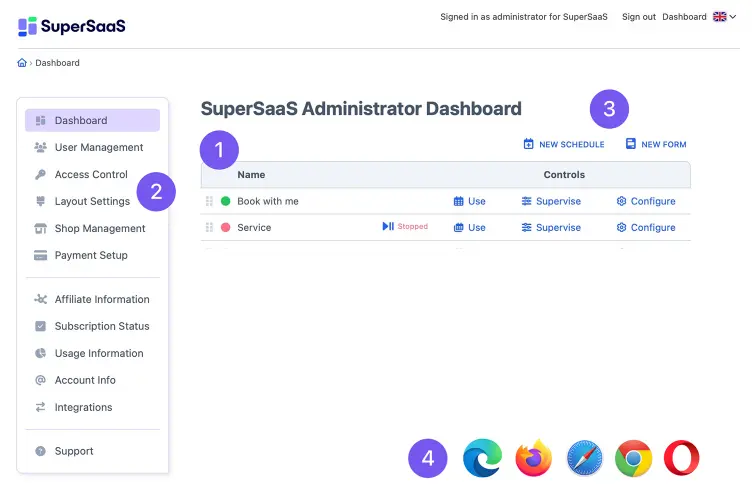
Task: Click the Stopped label on Service row
Action: [x=412, y=226]
